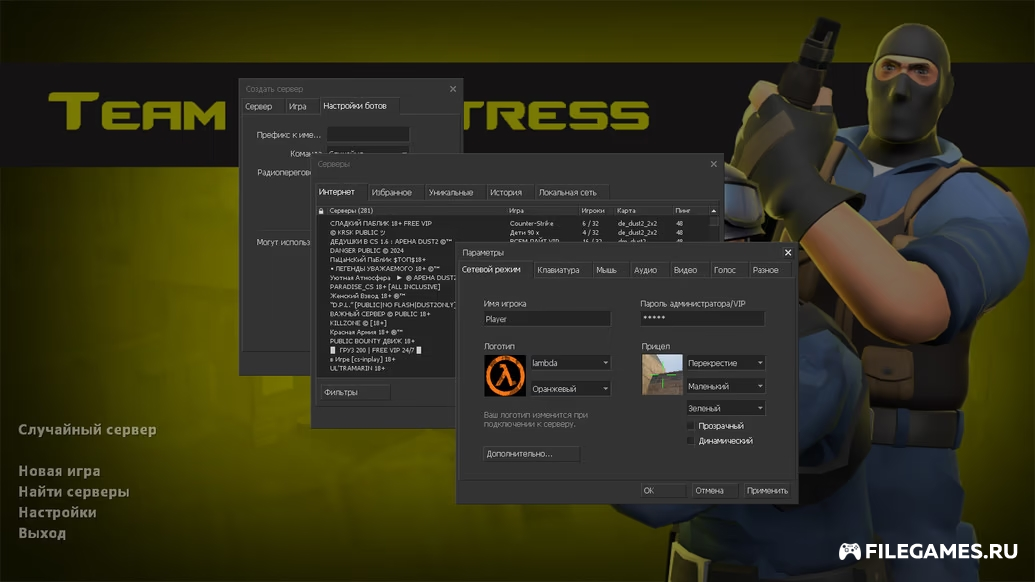Select server ПаЦанСкиЙ ПаБлик $ТОП$18+
Image resolution: width=1035 pixels, height=582 pixels.
378,260
